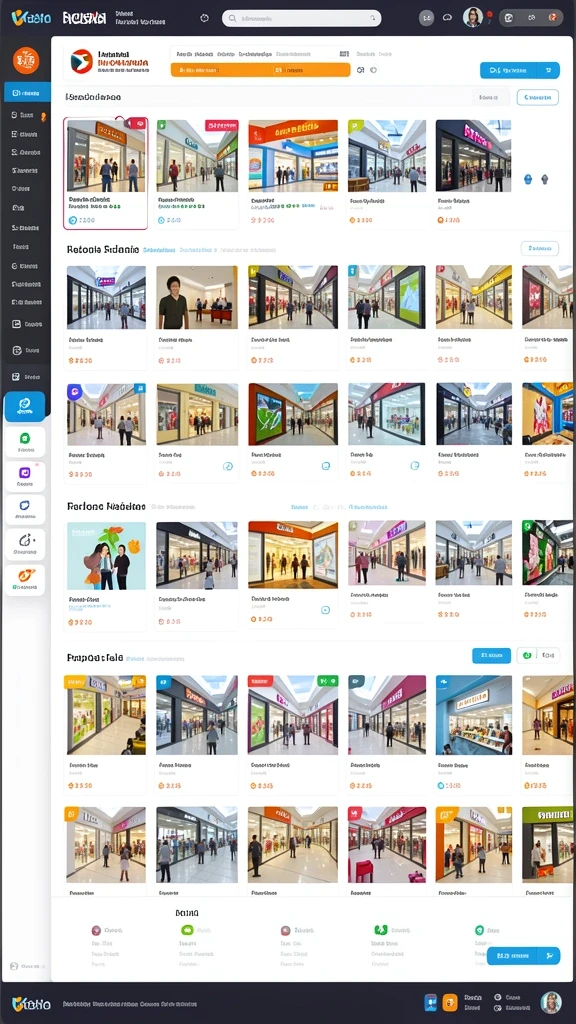The image size is (576, 1024).
Task: Click the pink tag on the second top-row card
Action: [x=222, y=125]
